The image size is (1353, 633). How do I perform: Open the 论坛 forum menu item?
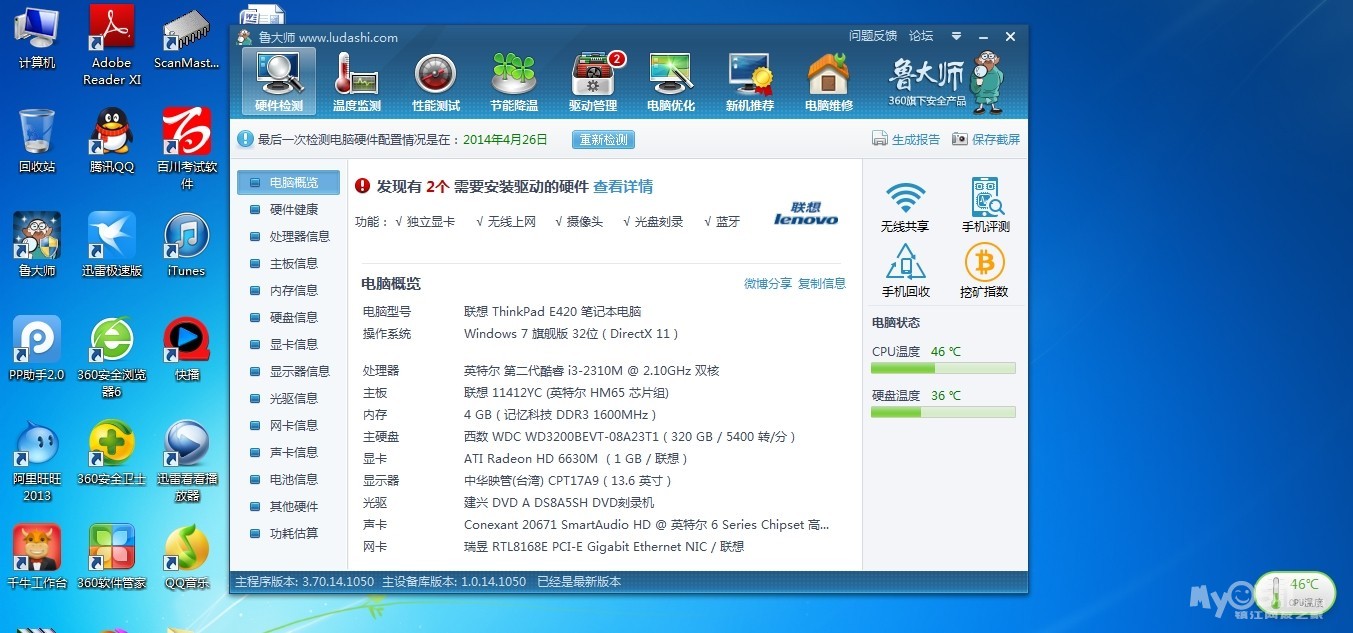pos(920,35)
